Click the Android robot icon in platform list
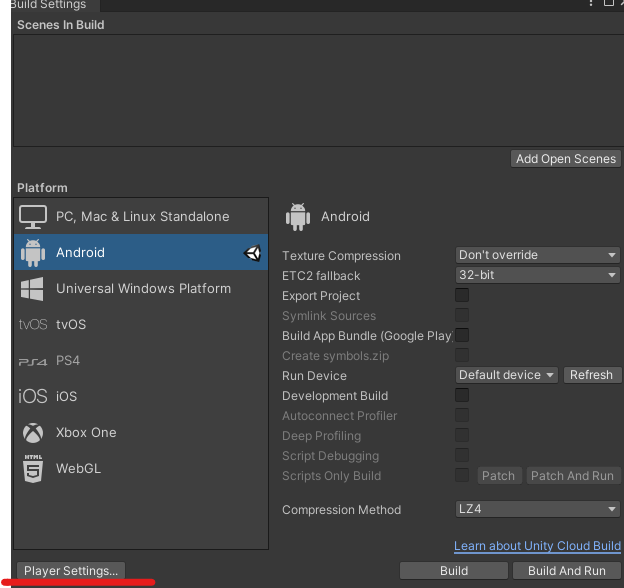The width and height of the screenshot is (624, 588). [33, 253]
